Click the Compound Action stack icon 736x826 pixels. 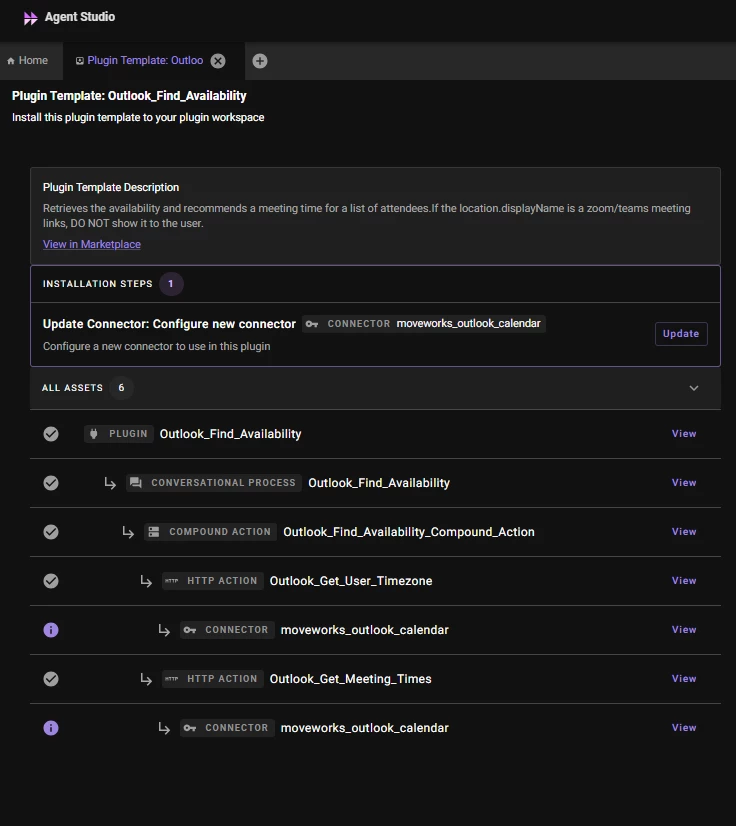point(154,532)
